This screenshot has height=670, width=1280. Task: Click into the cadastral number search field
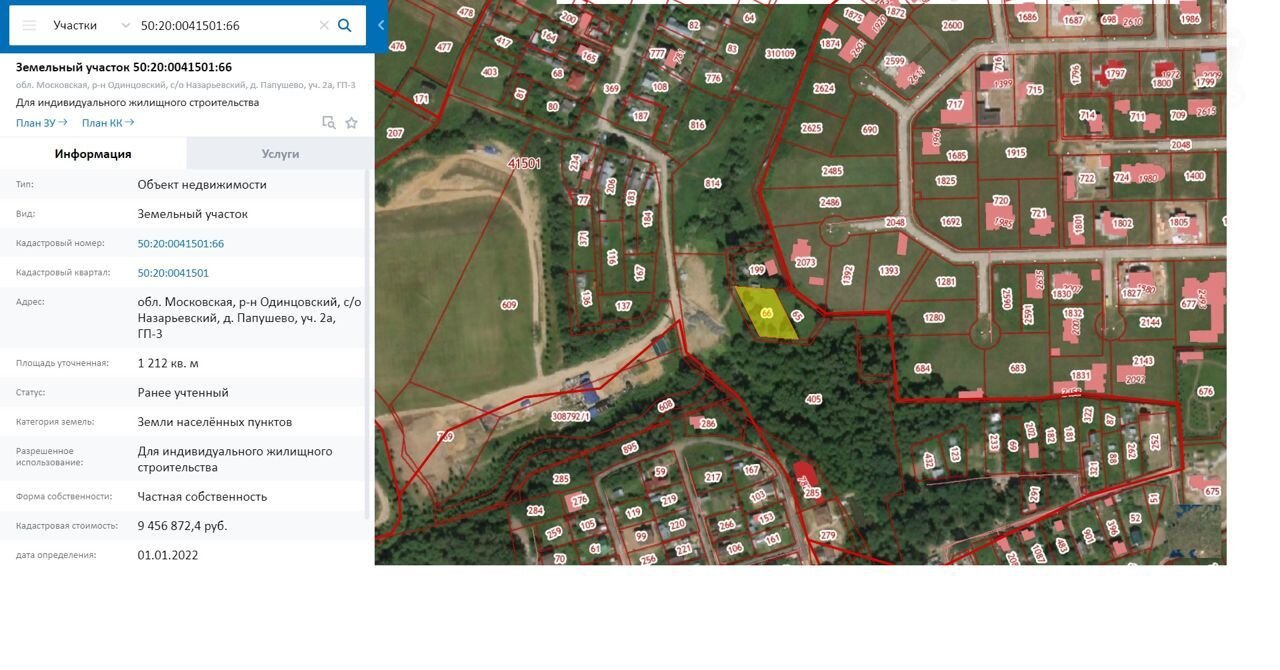[226, 25]
